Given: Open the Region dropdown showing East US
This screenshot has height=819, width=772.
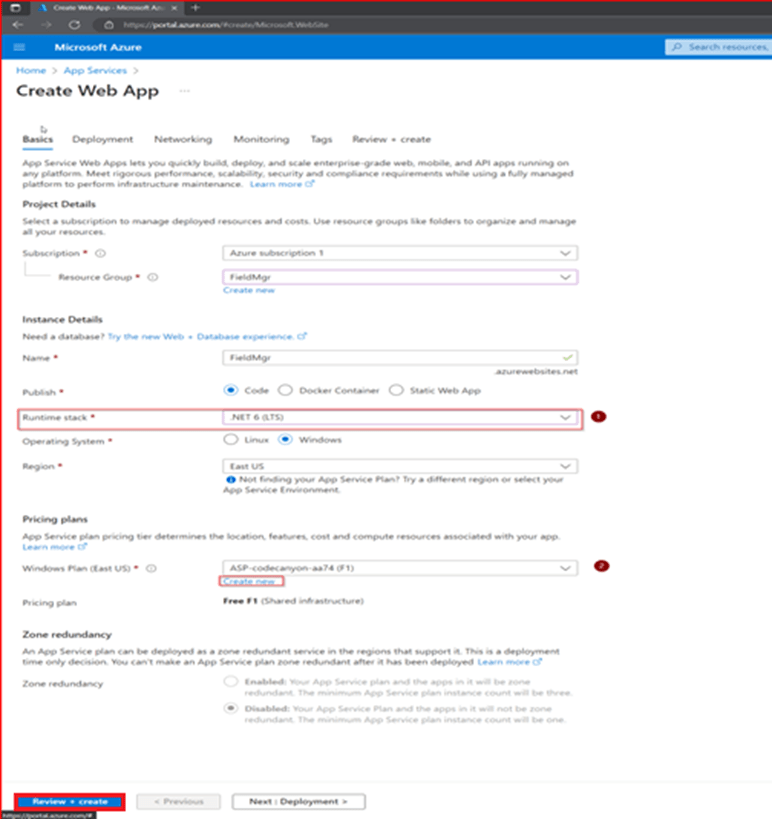Looking at the screenshot, I should (400, 466).
